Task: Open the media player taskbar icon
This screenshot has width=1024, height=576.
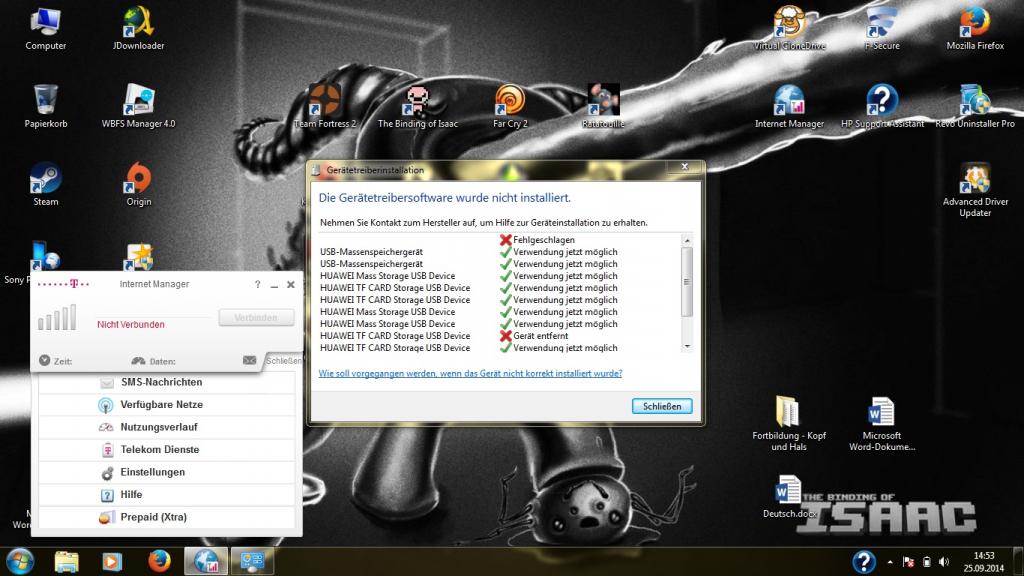Action: [112, 562]
